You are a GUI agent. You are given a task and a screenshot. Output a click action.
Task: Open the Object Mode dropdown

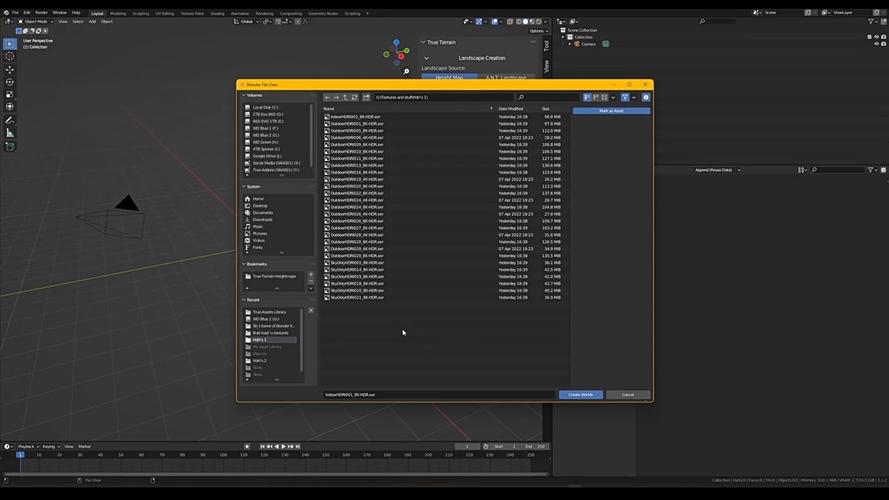click(35, 22)
